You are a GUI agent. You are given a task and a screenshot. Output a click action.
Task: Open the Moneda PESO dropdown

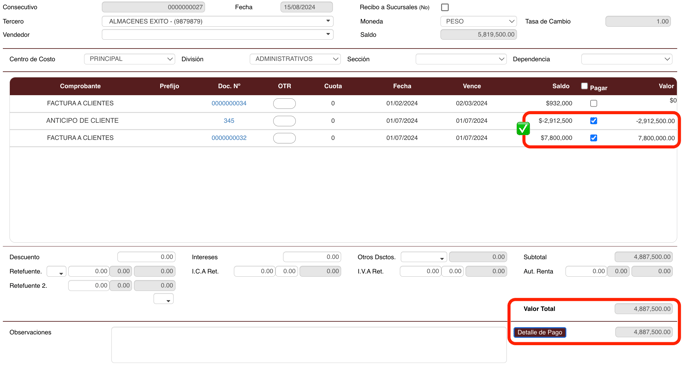tap(478, 21)
